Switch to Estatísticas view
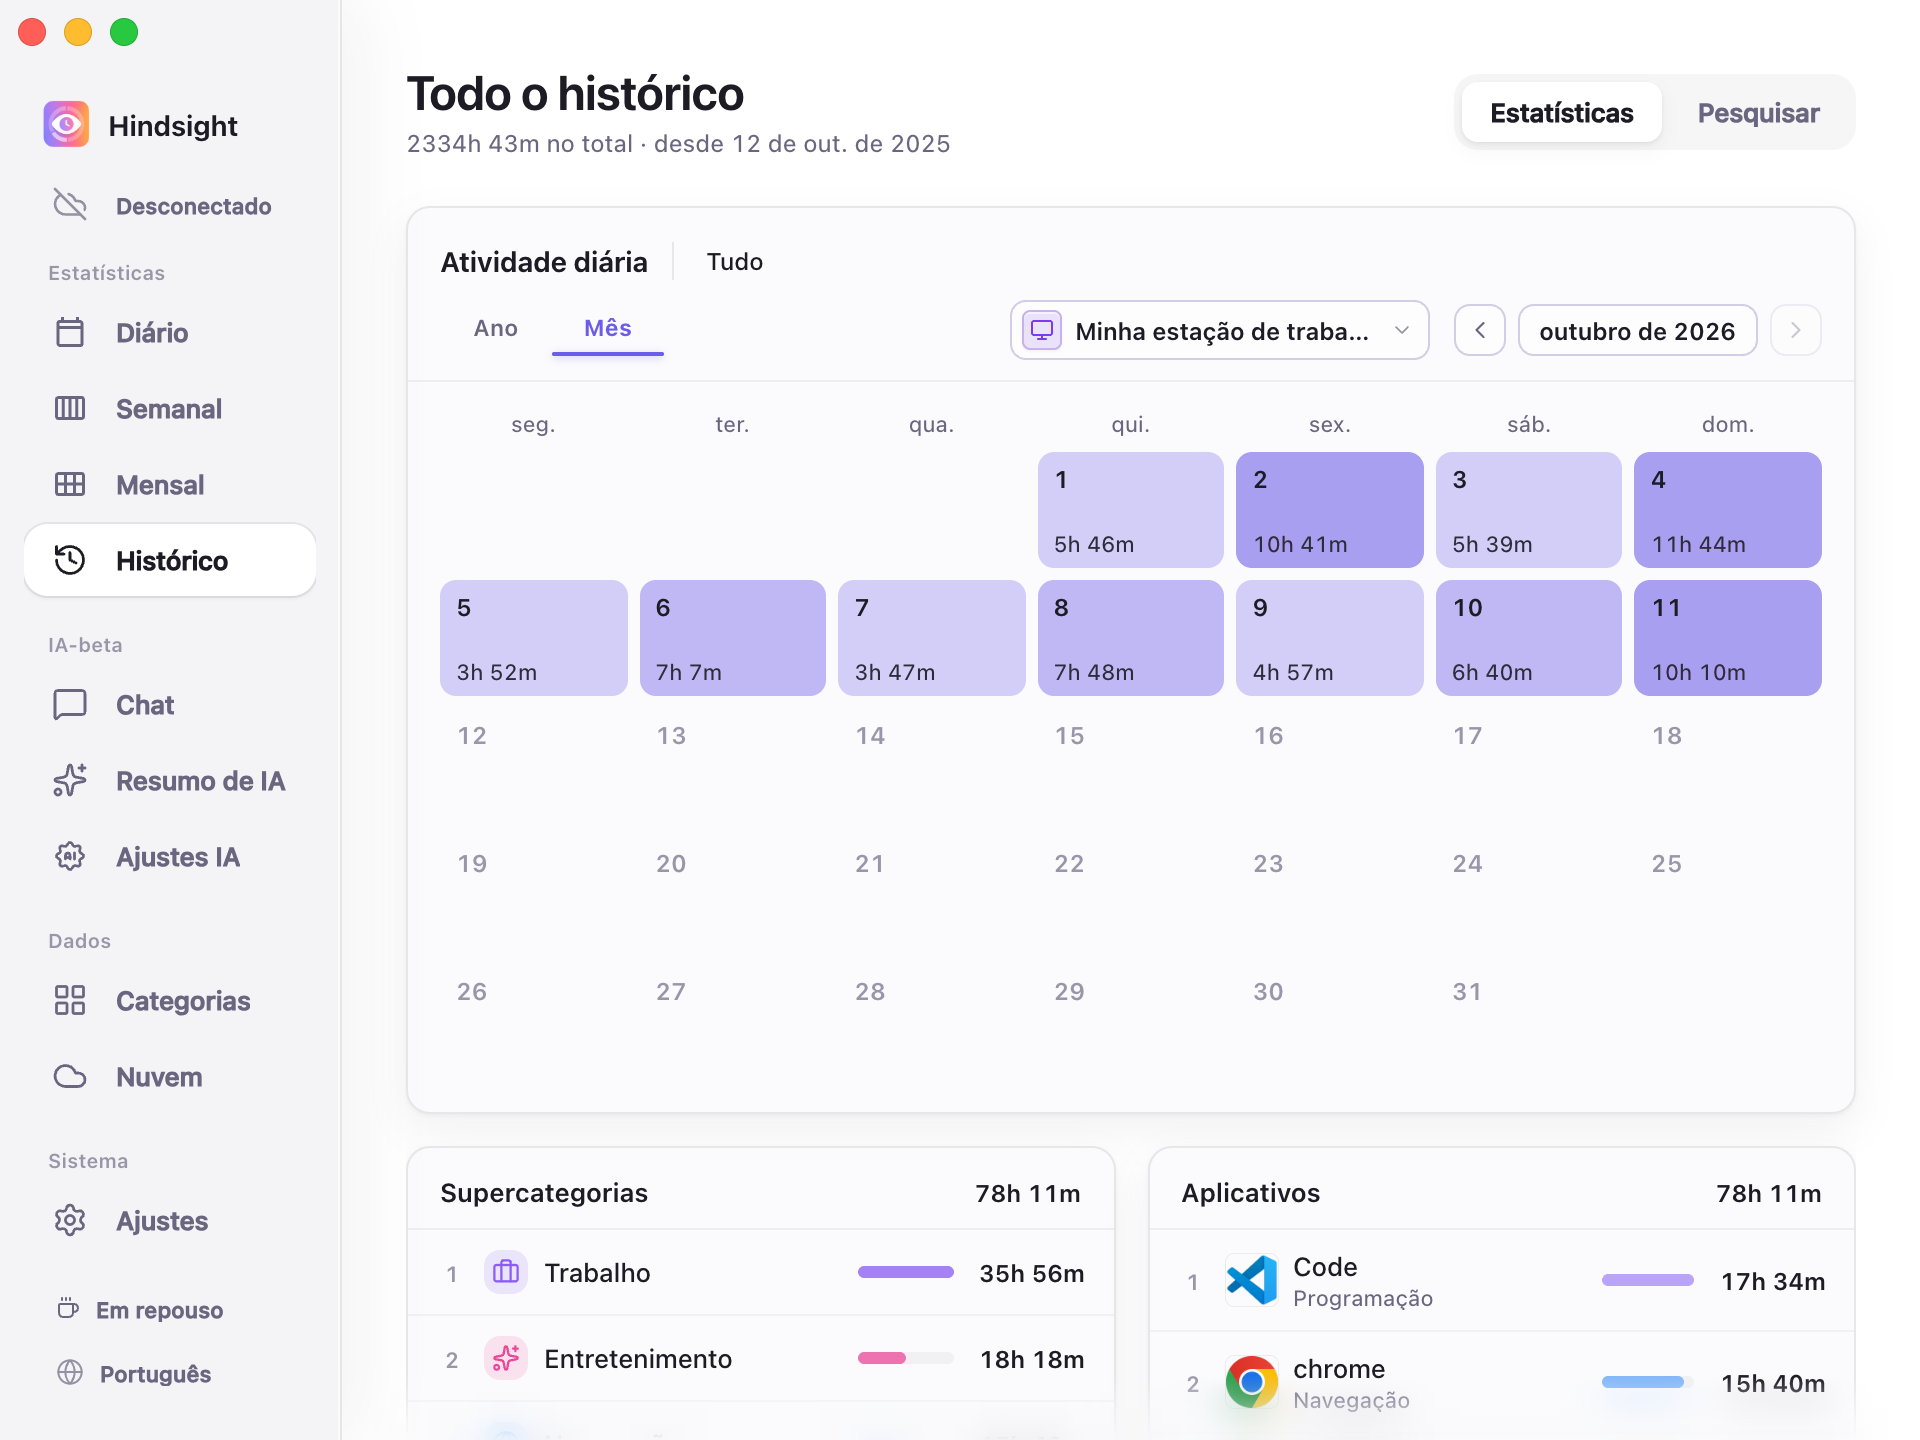 coord(1562,112)
